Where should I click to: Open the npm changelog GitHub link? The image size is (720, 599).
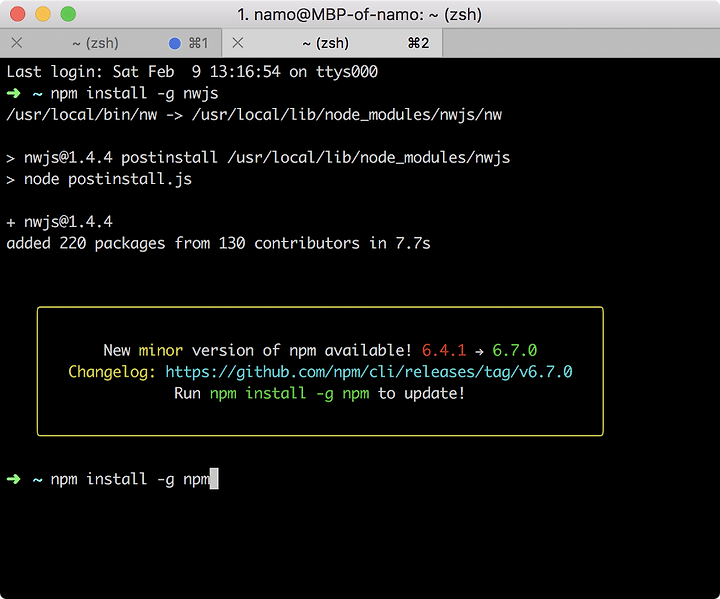tap(369, 372)
